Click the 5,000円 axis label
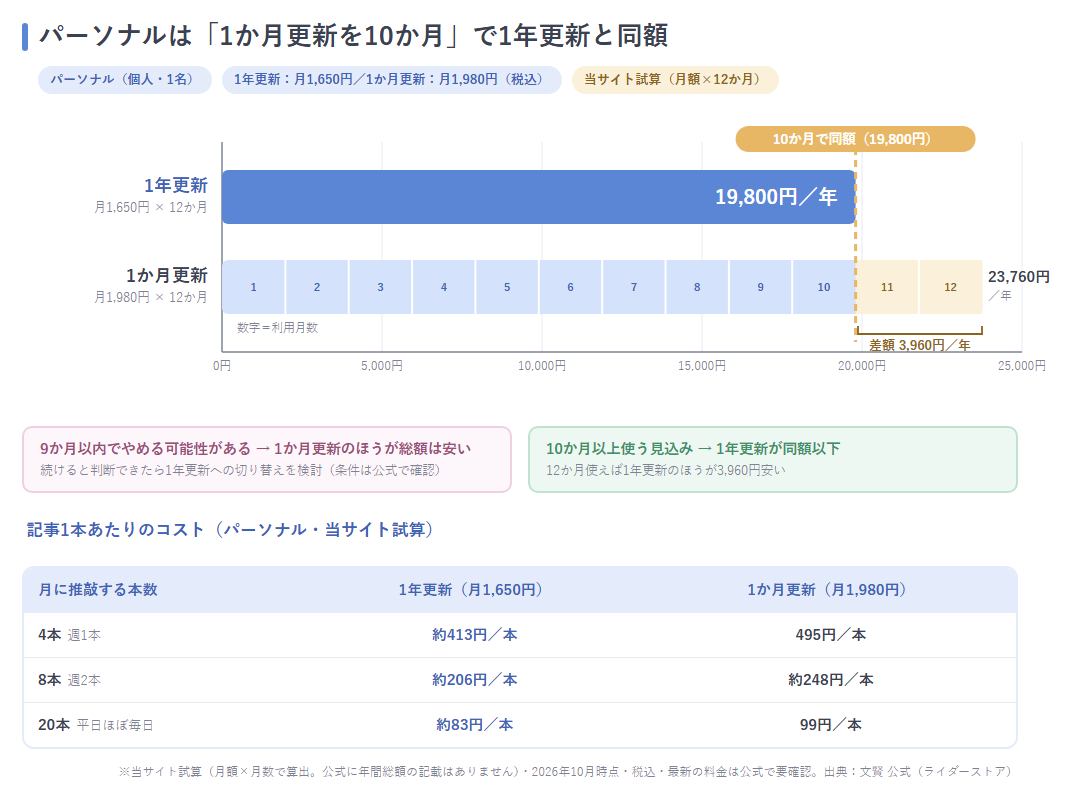The image size is (1072, 799). (381, 366)
